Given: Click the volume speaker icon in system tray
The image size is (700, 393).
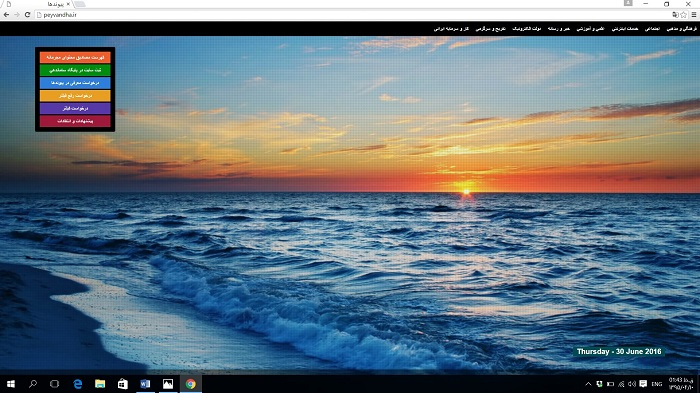Looking at the screenshot, I should [632, 384].
